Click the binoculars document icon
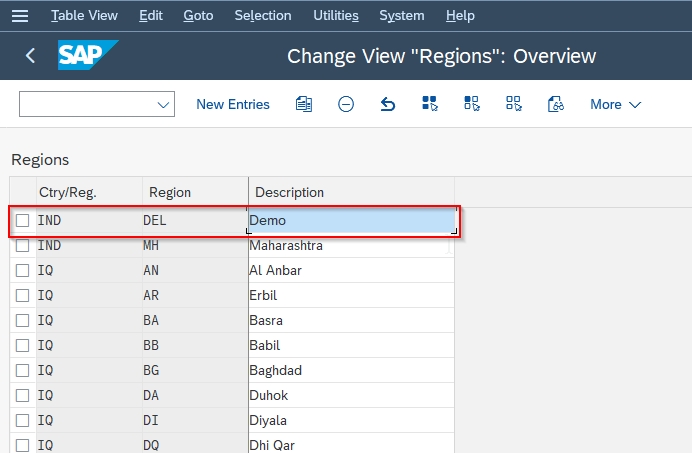This screenshot has width=692, height=453. click(555, 105)
